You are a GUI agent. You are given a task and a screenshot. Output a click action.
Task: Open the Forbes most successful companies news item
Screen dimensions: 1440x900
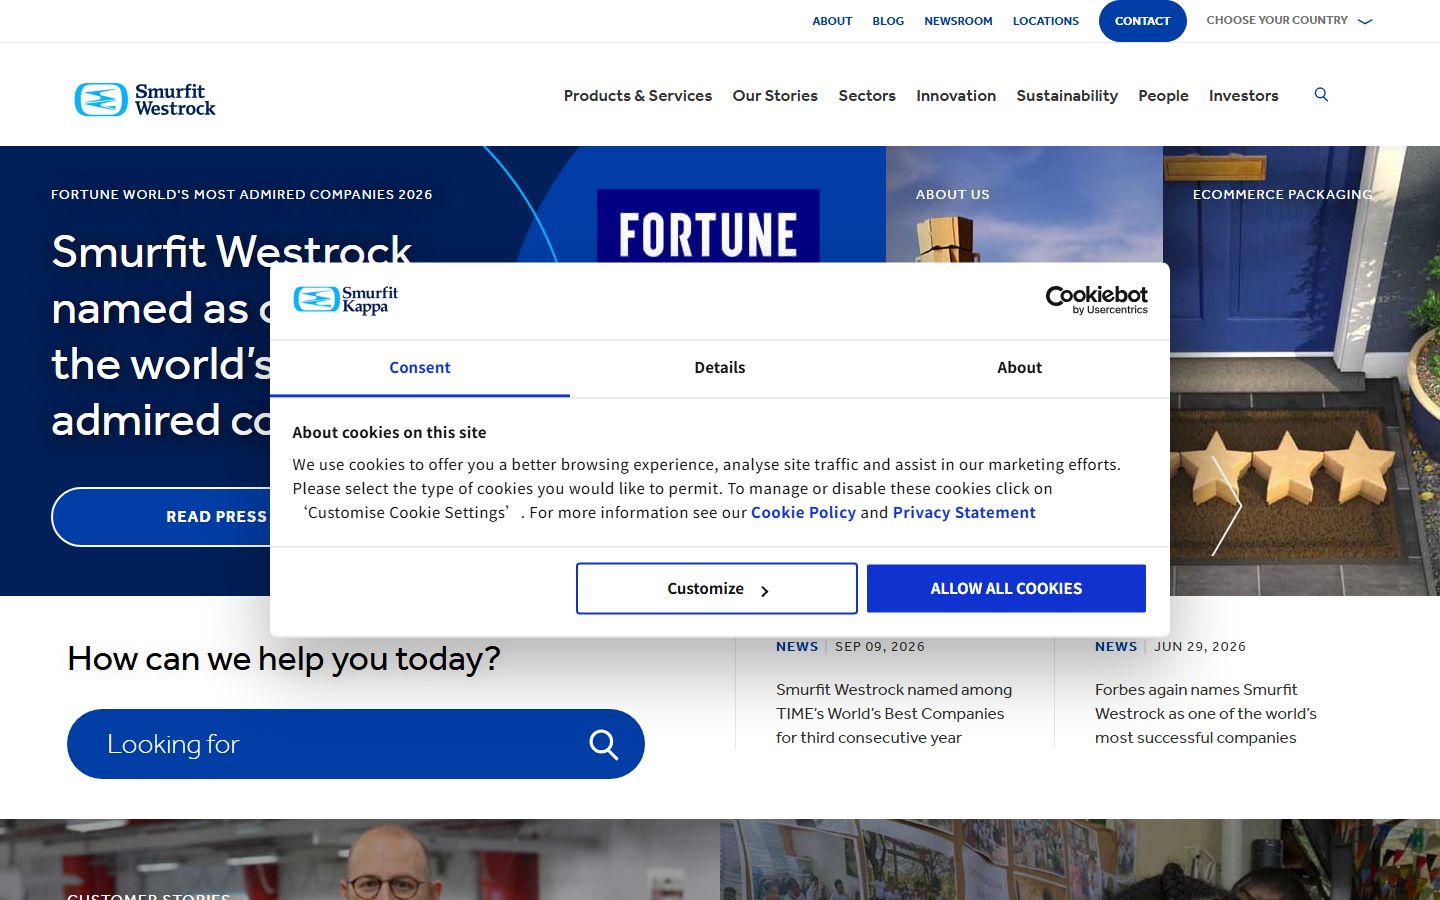(1205, 713)
